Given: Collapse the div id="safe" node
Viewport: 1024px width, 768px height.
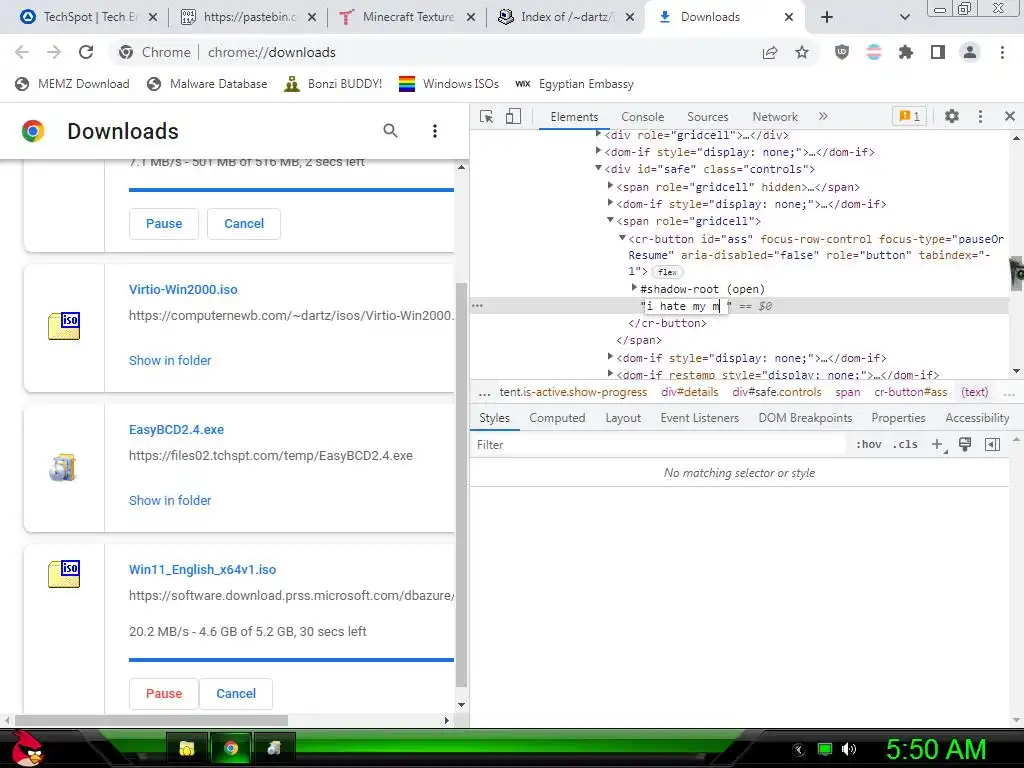Looking at the screenshot, I should (x=598, y=168).
